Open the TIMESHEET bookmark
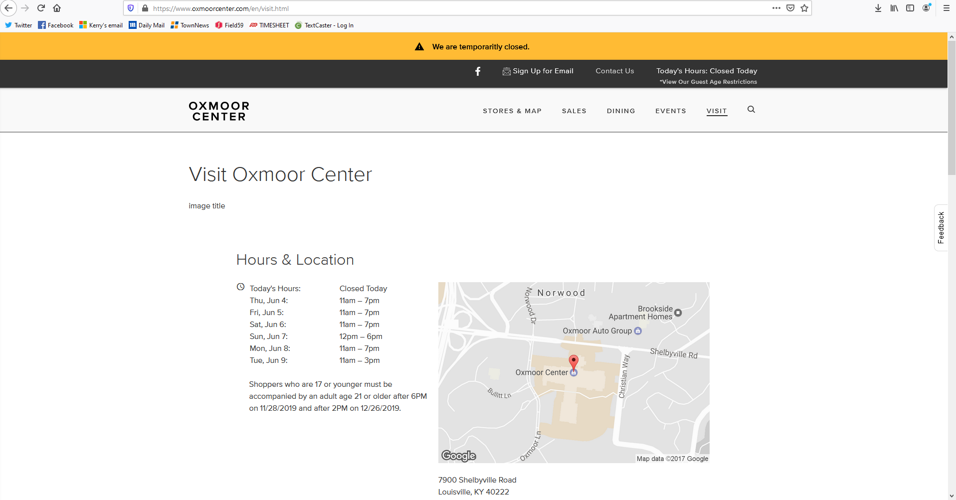The width and height of the screenshot is (956, 500). pos(269,25)
